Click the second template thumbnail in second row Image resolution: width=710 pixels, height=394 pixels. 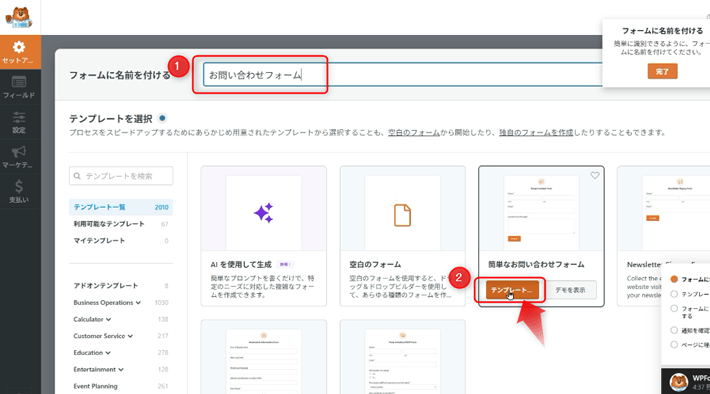click(403, 361)
